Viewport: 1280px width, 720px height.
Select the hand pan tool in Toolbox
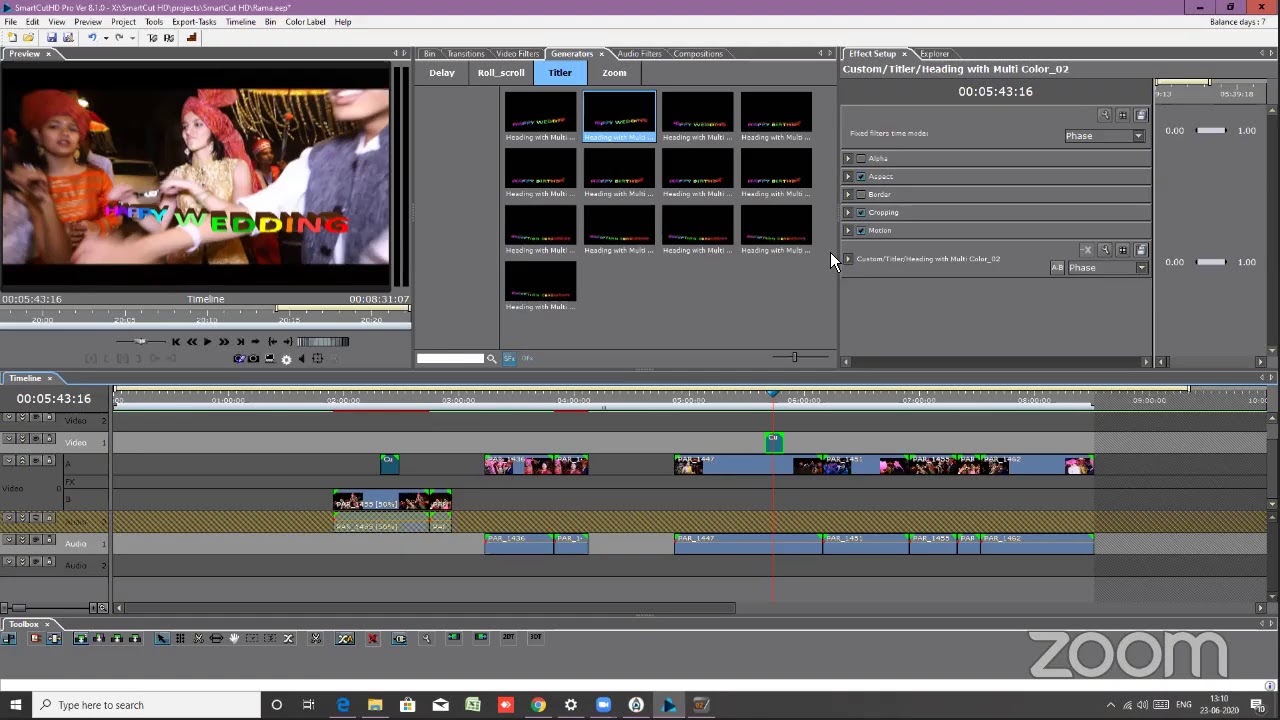(234, 638)
